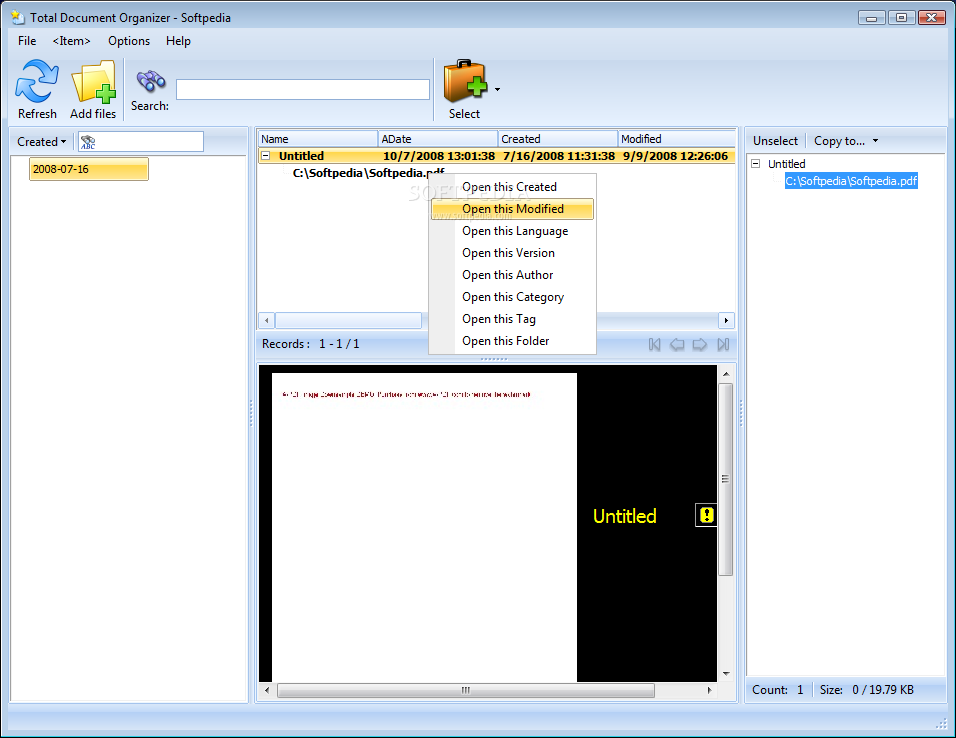
Task: Choose Open this Modified
Action: click(512, 209)
